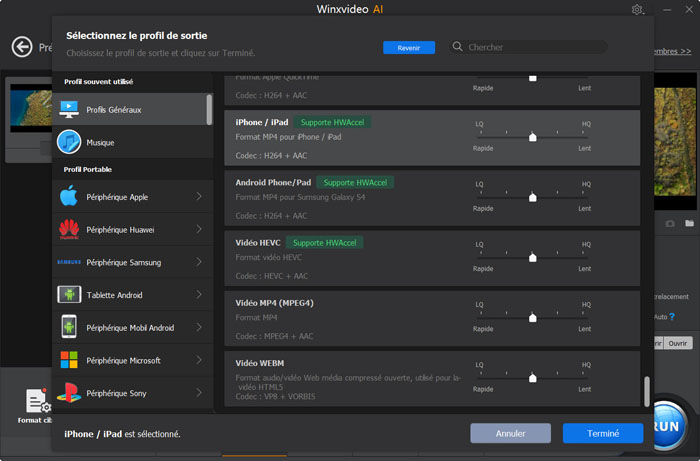Screen dimensions: 700x461
Task: Click the Microsoft Windows logo icon
Action: (69, 360)
